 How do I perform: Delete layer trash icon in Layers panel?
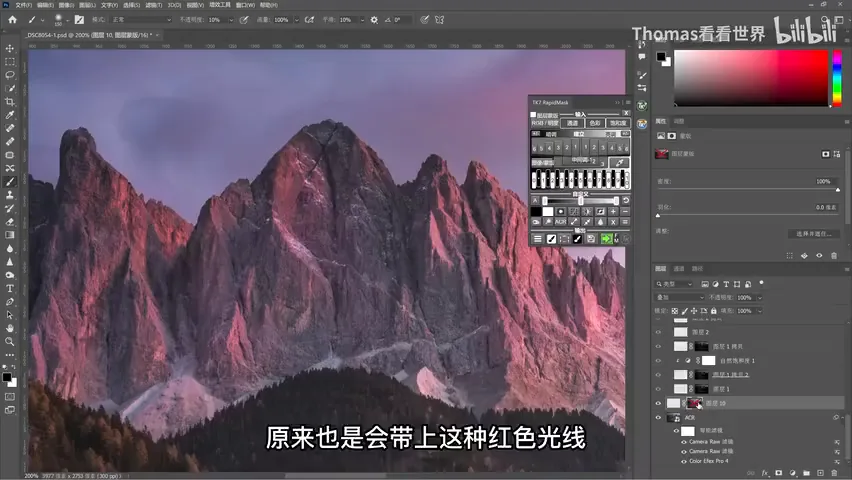click(x=835, y=473)
